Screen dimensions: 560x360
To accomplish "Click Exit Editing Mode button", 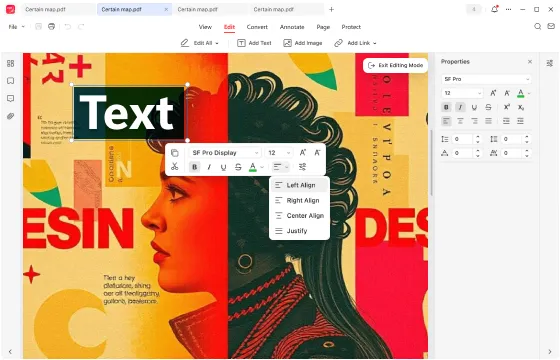I will coord(395,65).
